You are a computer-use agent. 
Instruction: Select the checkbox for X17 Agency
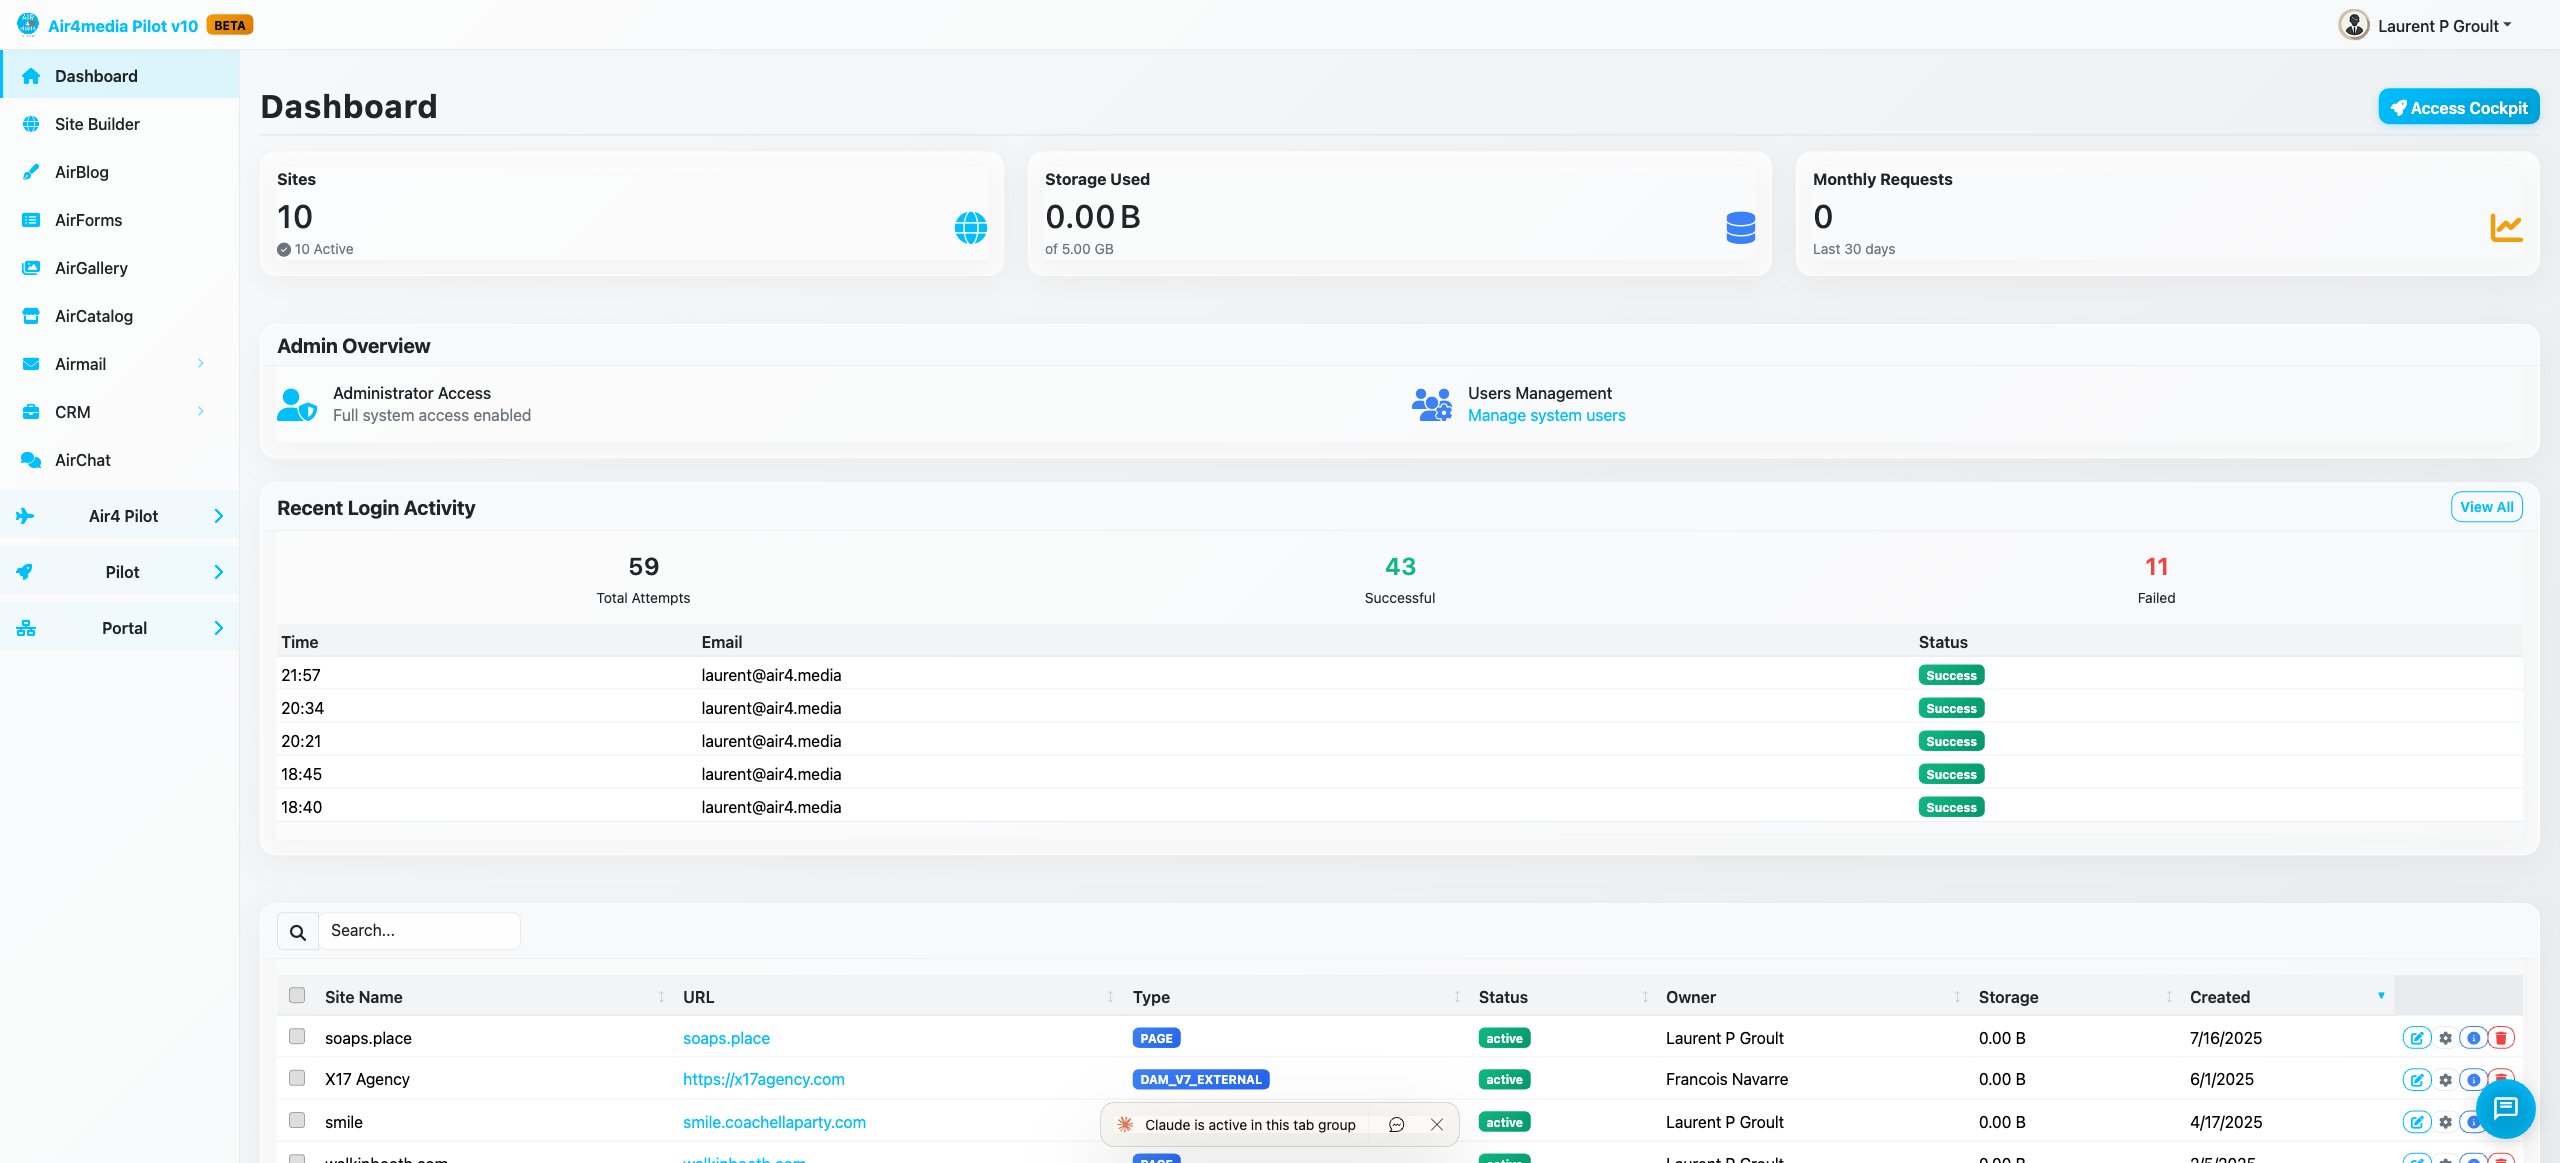pyautogui.click(x=297, y=1080)
